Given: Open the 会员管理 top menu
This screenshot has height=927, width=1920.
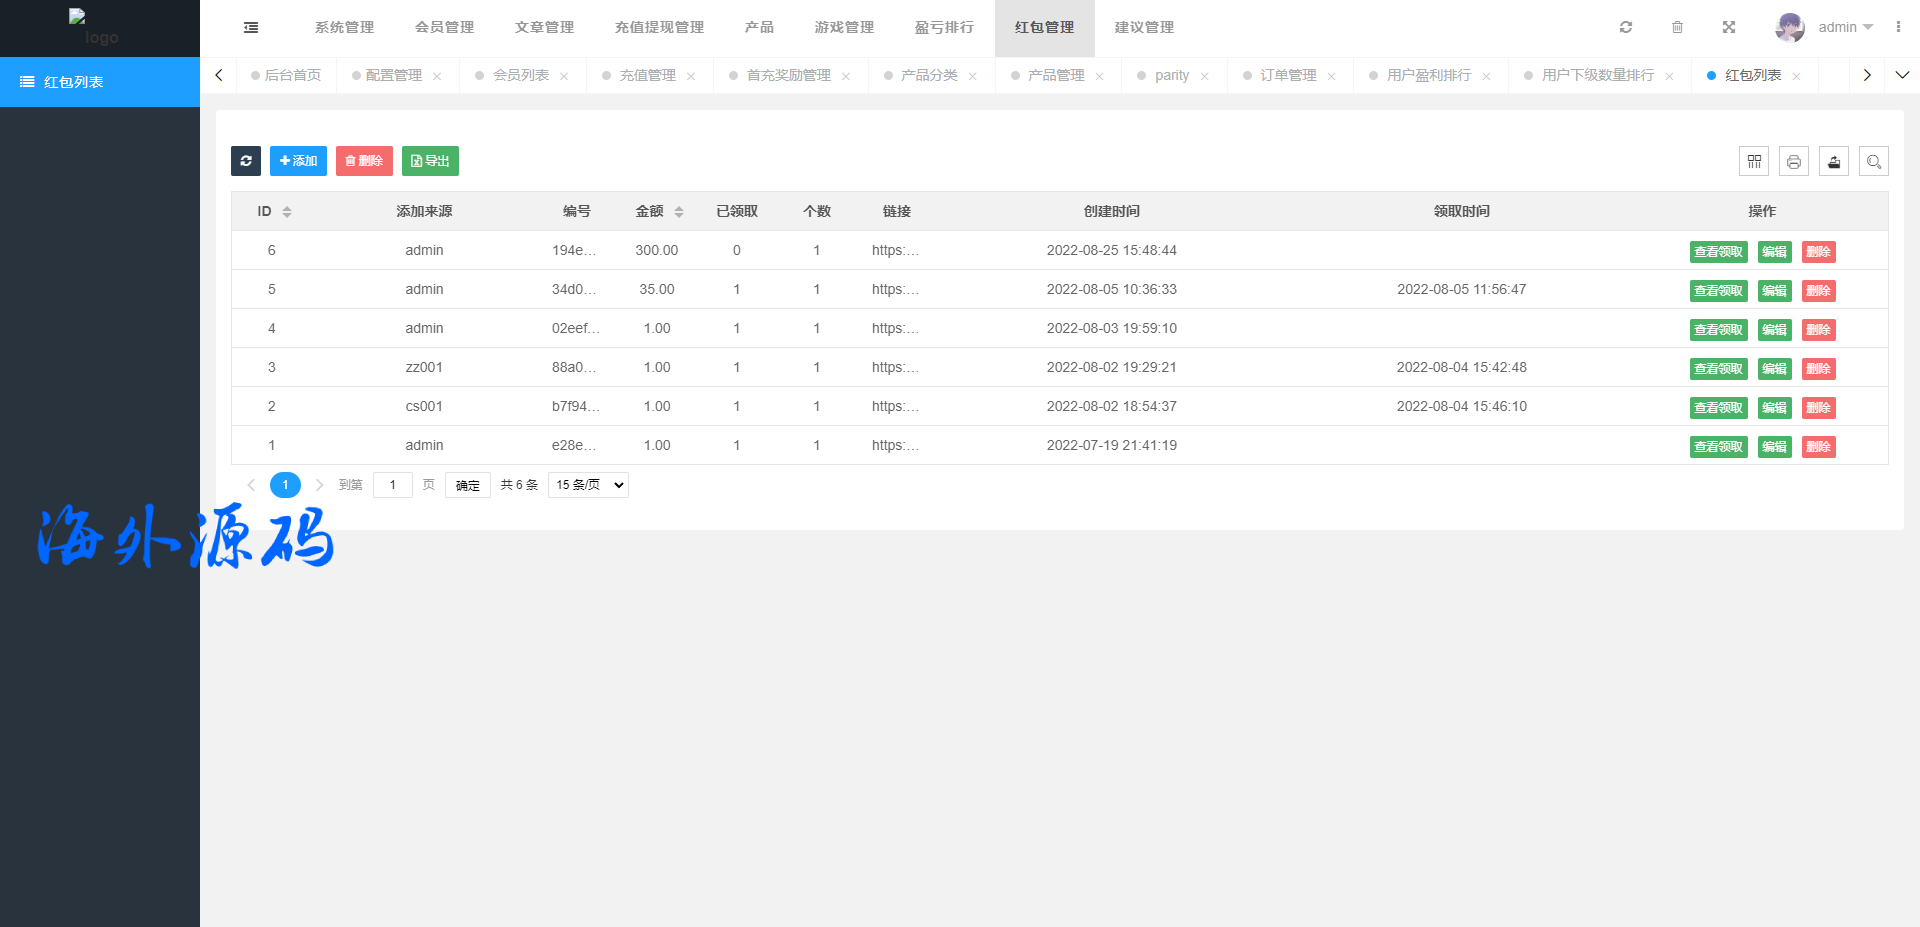Looking at the screenshot, I should pos(445,28).
